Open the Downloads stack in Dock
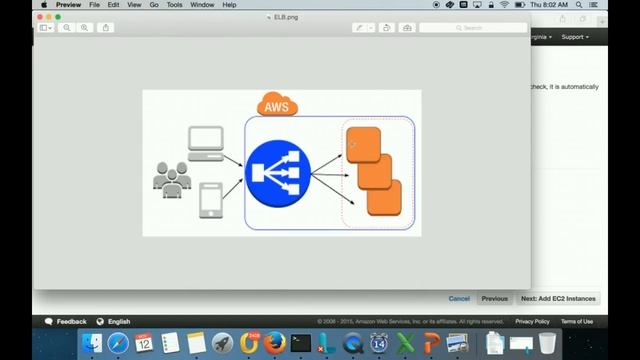Image resolution: width=640 pixels, height=360 pixels. [x=521, y=344]
